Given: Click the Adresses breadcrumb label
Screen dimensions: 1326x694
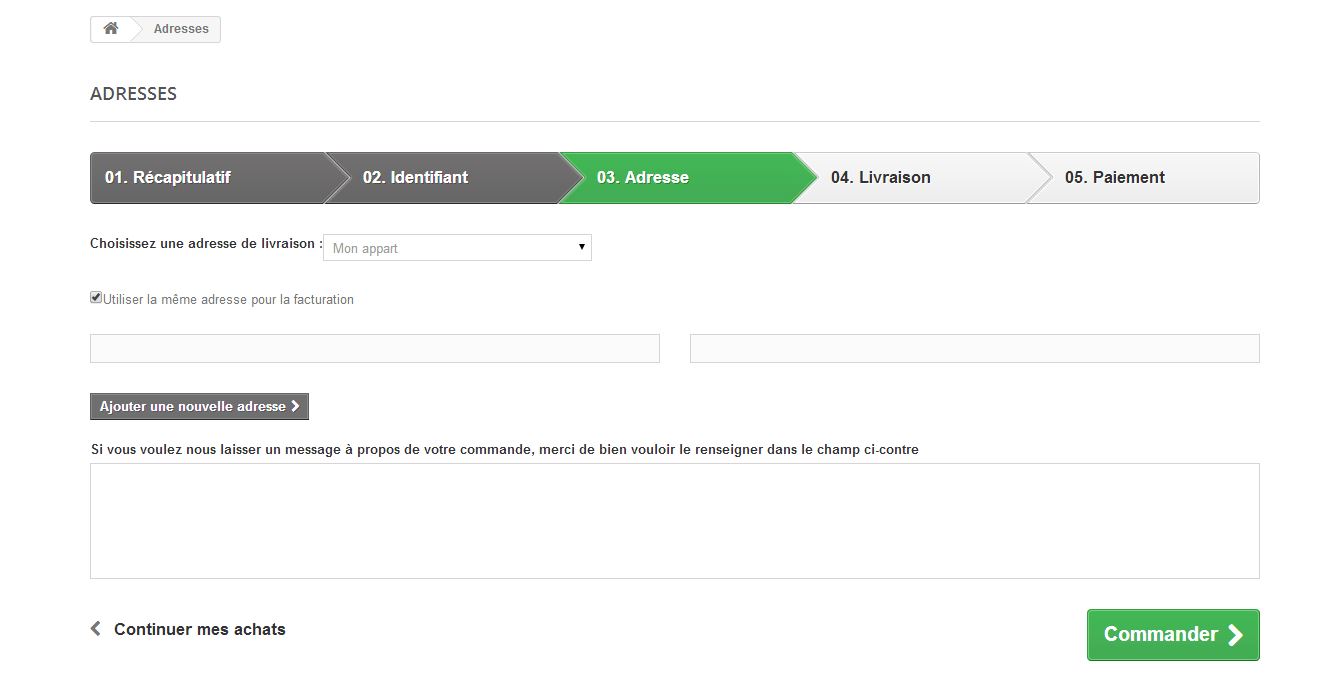Looking at the screenshot, I should click(x=181, y=29).
